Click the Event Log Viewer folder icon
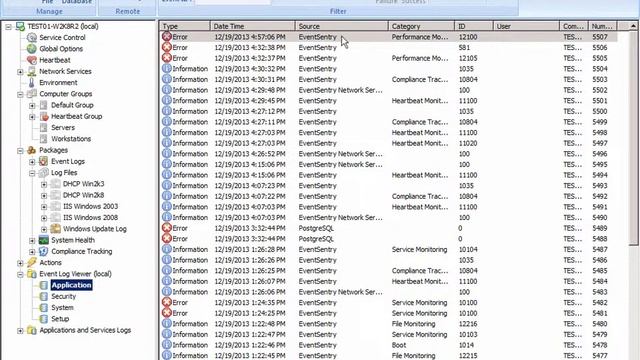Screen dimensions: 640x360 point(31,274)
